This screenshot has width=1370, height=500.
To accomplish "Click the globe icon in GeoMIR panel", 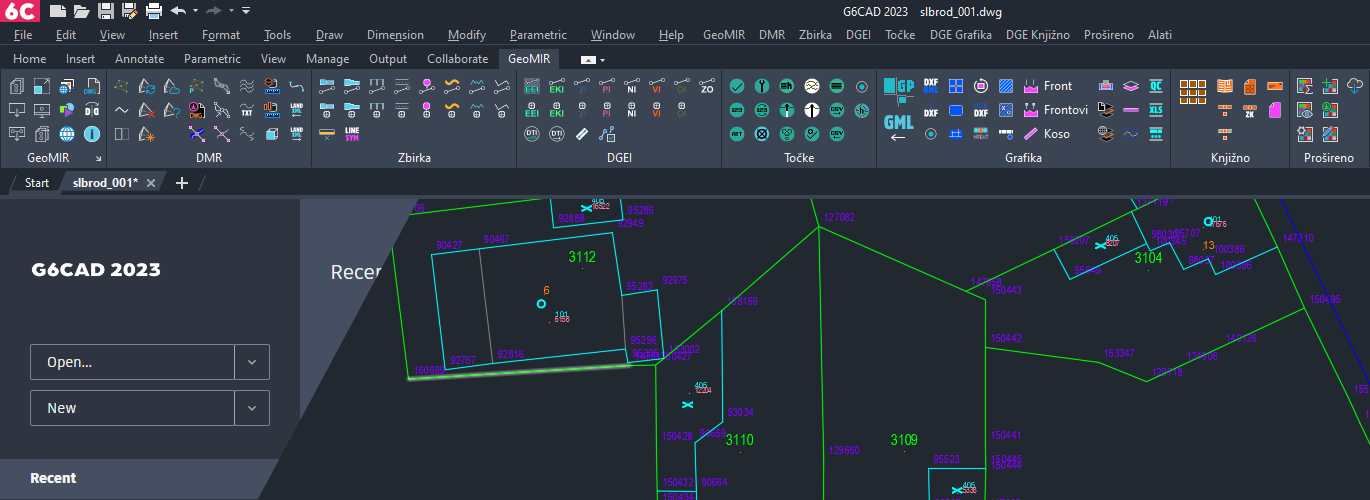I will [x=67, y=134].
